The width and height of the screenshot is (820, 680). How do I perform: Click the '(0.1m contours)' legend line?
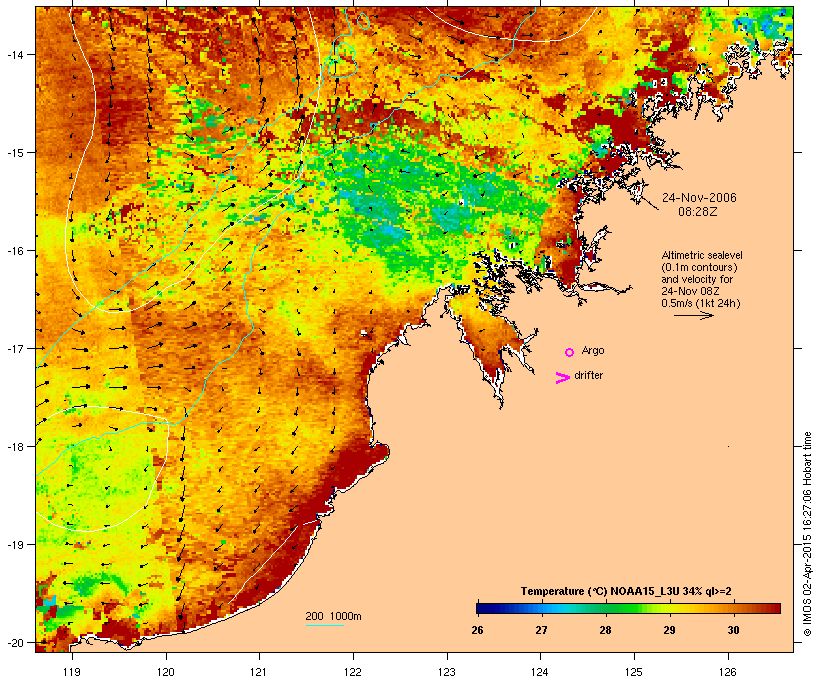coord(699,267)
